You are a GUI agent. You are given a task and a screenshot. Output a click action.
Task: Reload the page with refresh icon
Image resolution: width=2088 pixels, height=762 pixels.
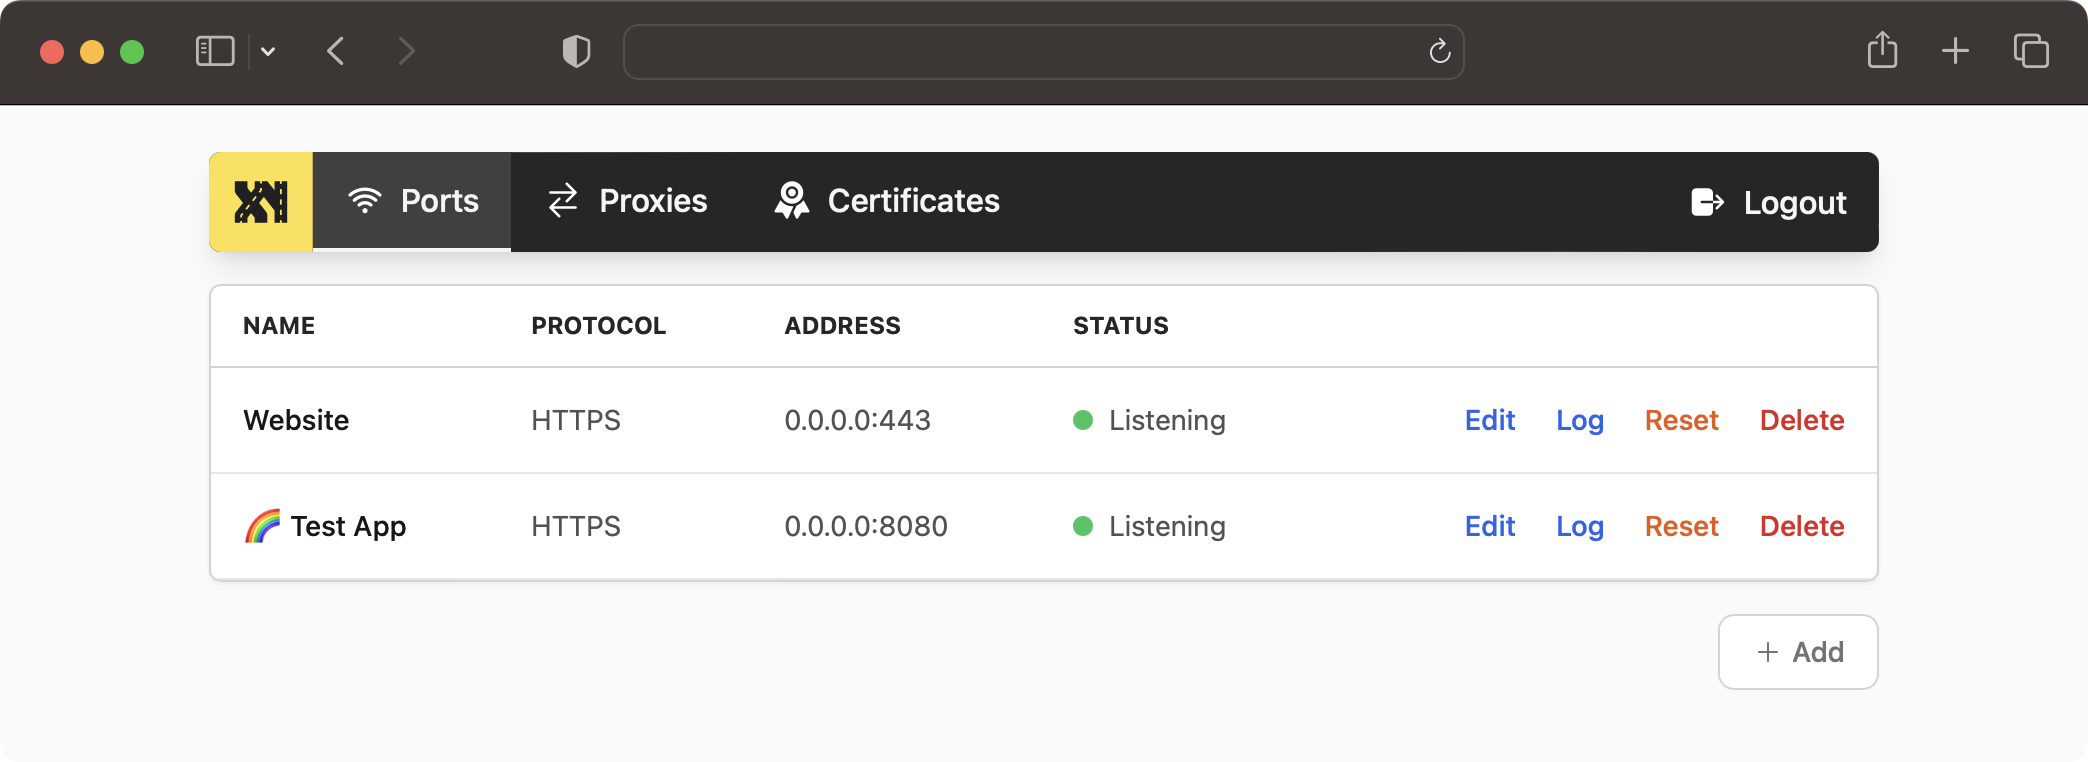[x=1440, y=51]
